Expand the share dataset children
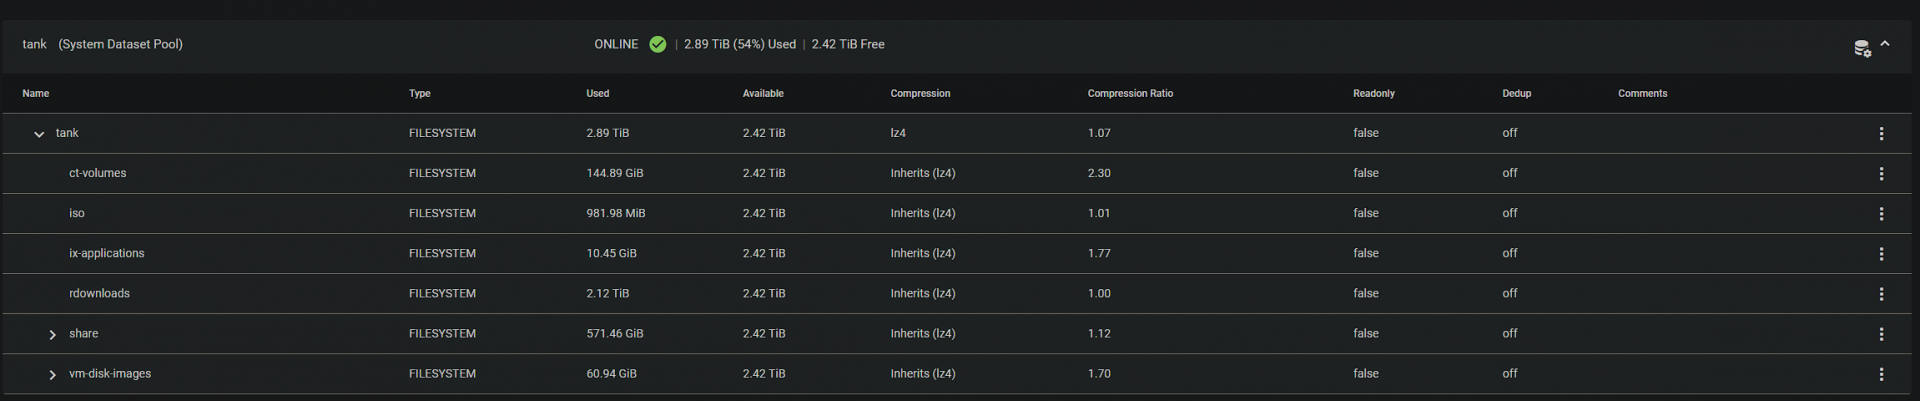The width and height of the screenshot is (1920, 401). click(x=52, y=334)
